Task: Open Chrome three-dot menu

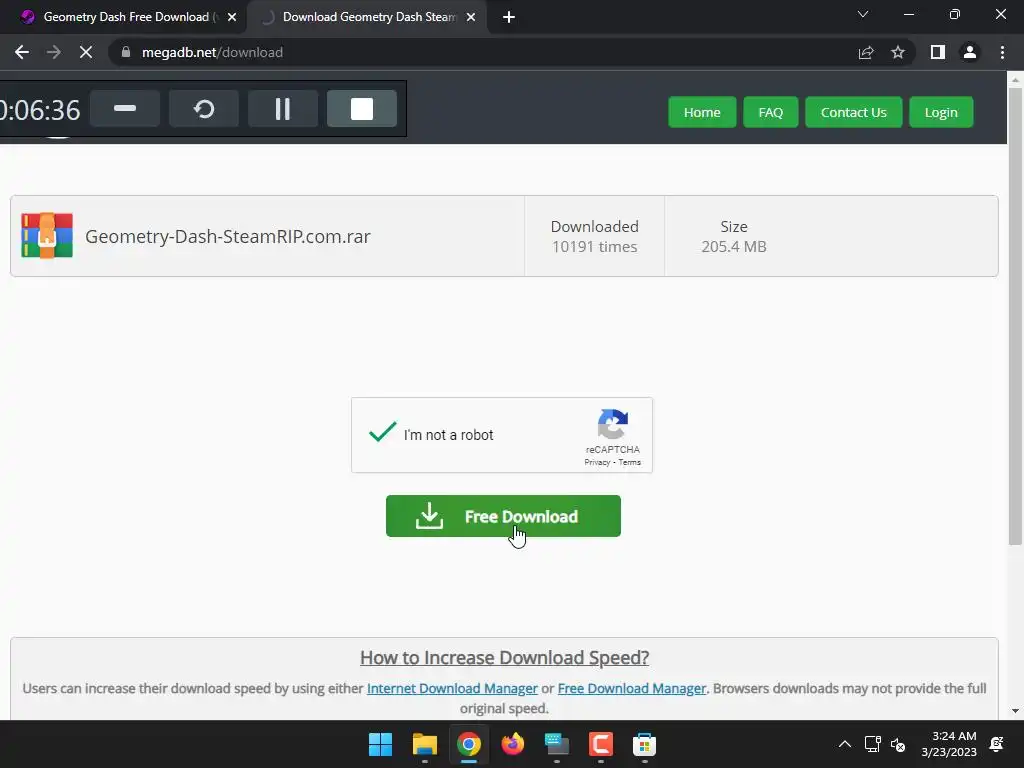Action: pyautogui.click(x=1002, y=52)
